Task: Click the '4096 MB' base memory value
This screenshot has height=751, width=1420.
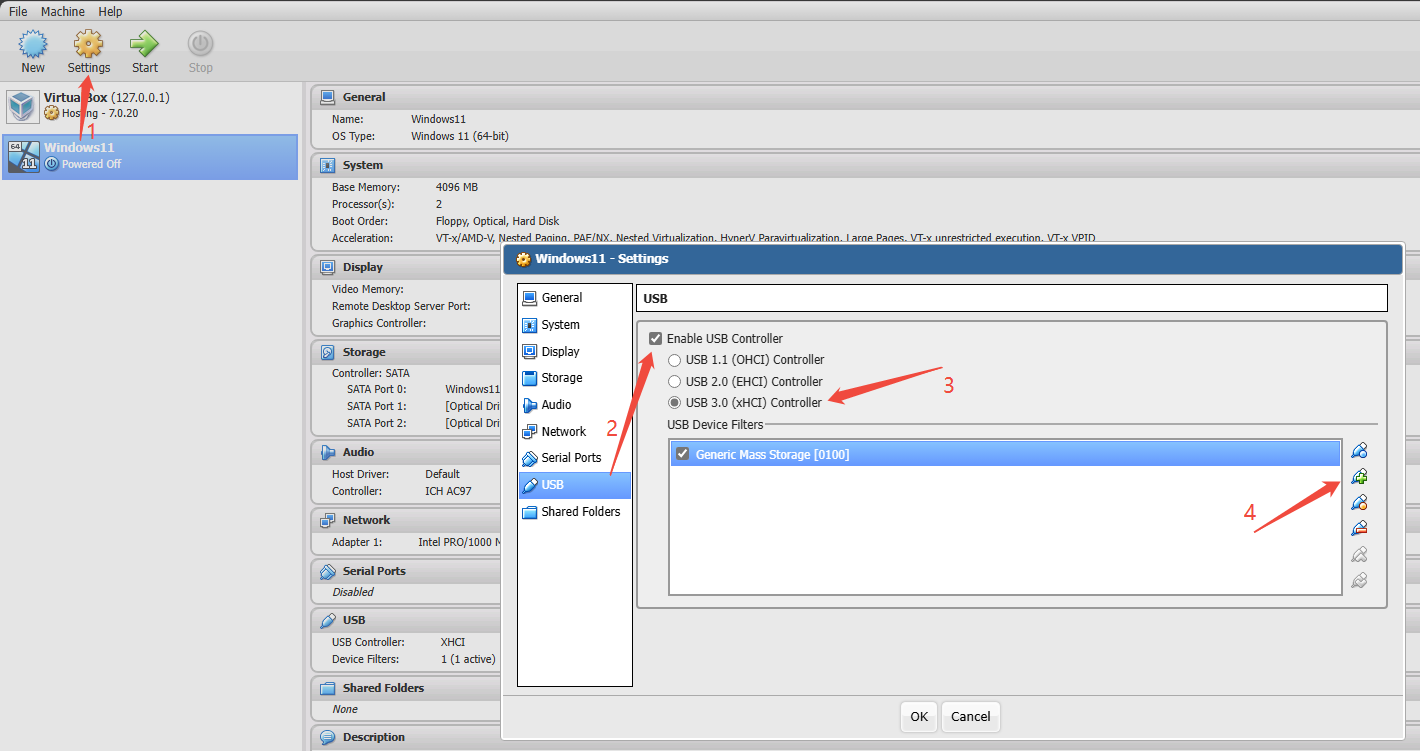Action: pos(457,187)
